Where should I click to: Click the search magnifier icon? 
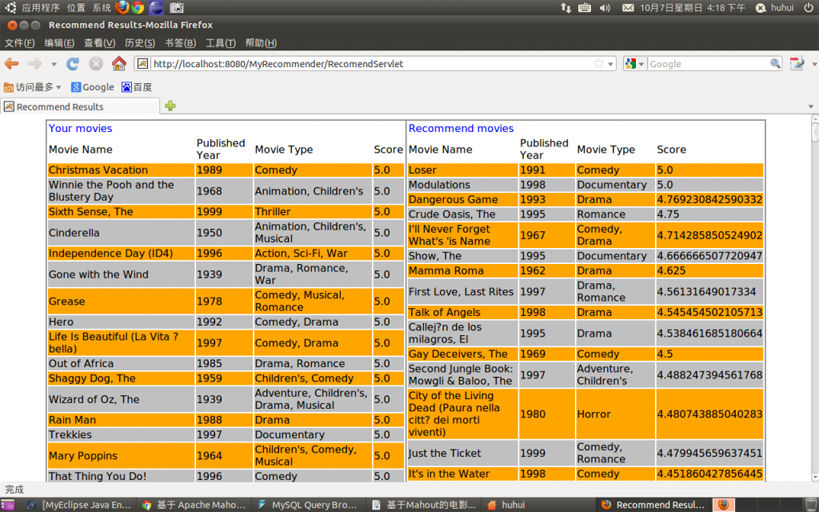click(x=775, y=64)
